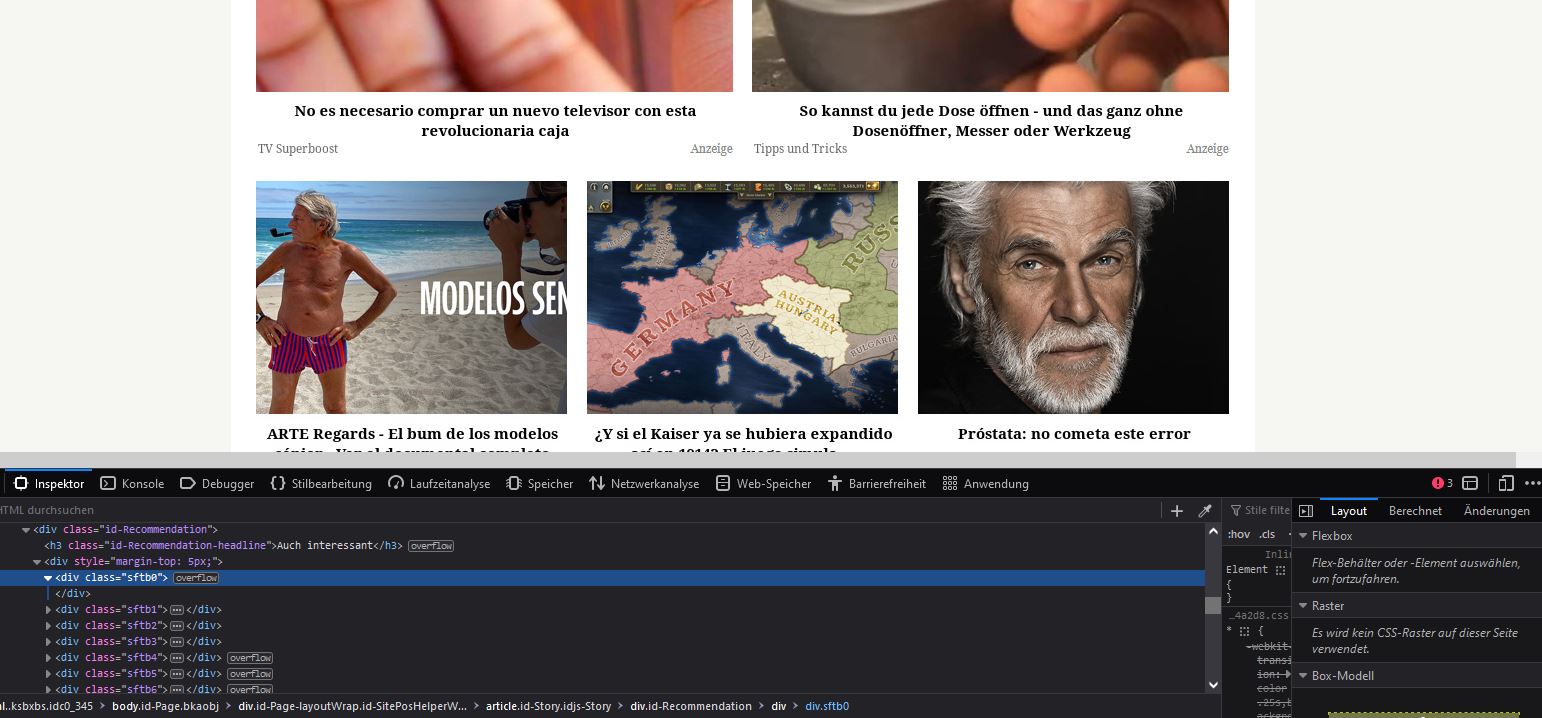Click the ellipsis badge in sftb1 div
The width and height of the screenshot is (1542, 718).
pyautogui.click(x=177, y=610)
